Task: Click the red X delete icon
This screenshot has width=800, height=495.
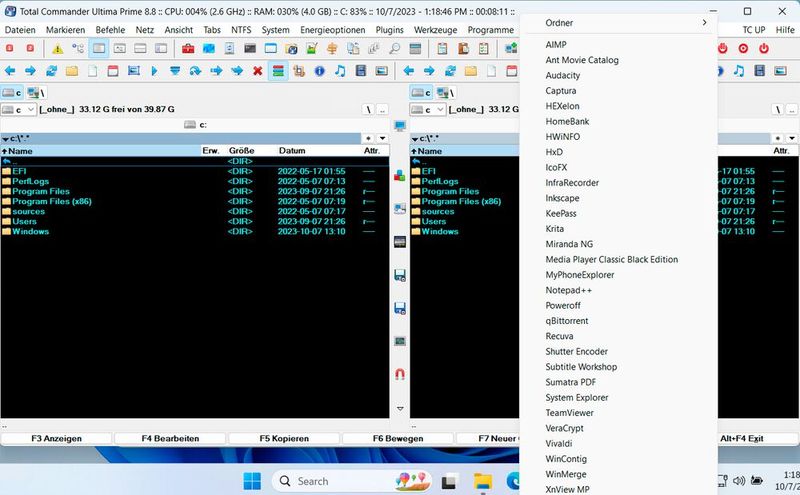Action: [x=258, y=70]
